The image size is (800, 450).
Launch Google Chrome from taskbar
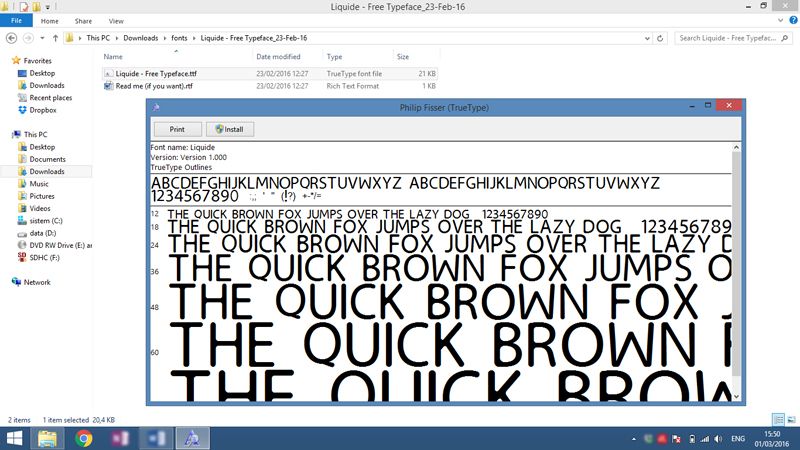point(84,439)
